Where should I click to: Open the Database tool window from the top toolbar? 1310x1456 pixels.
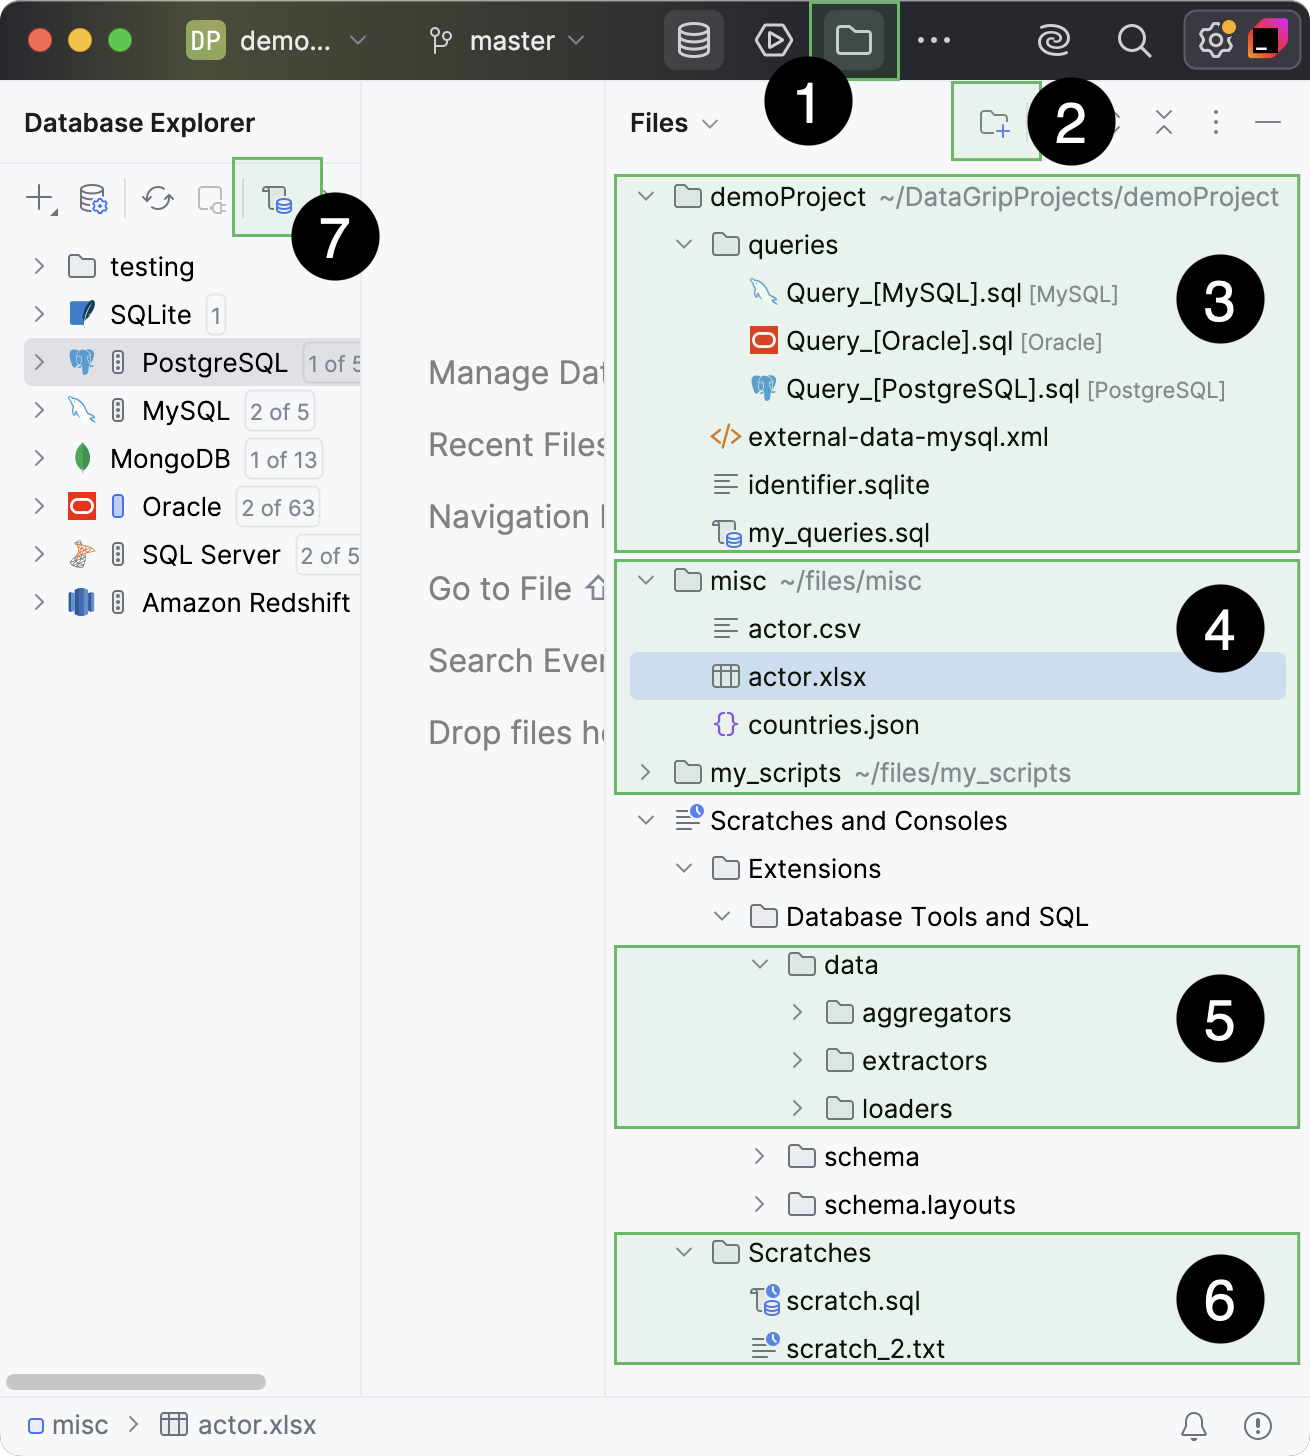(693, 40)
